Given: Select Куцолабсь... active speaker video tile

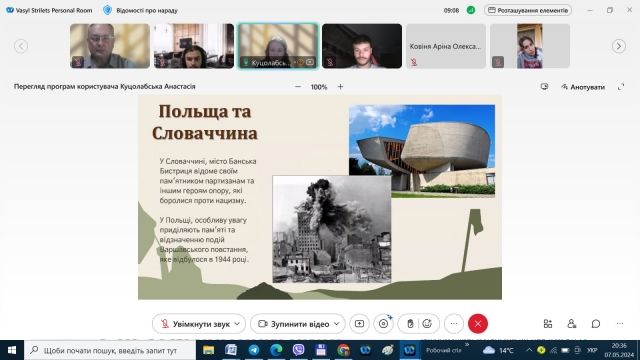Looking at the screenshot, I should 278,46.
